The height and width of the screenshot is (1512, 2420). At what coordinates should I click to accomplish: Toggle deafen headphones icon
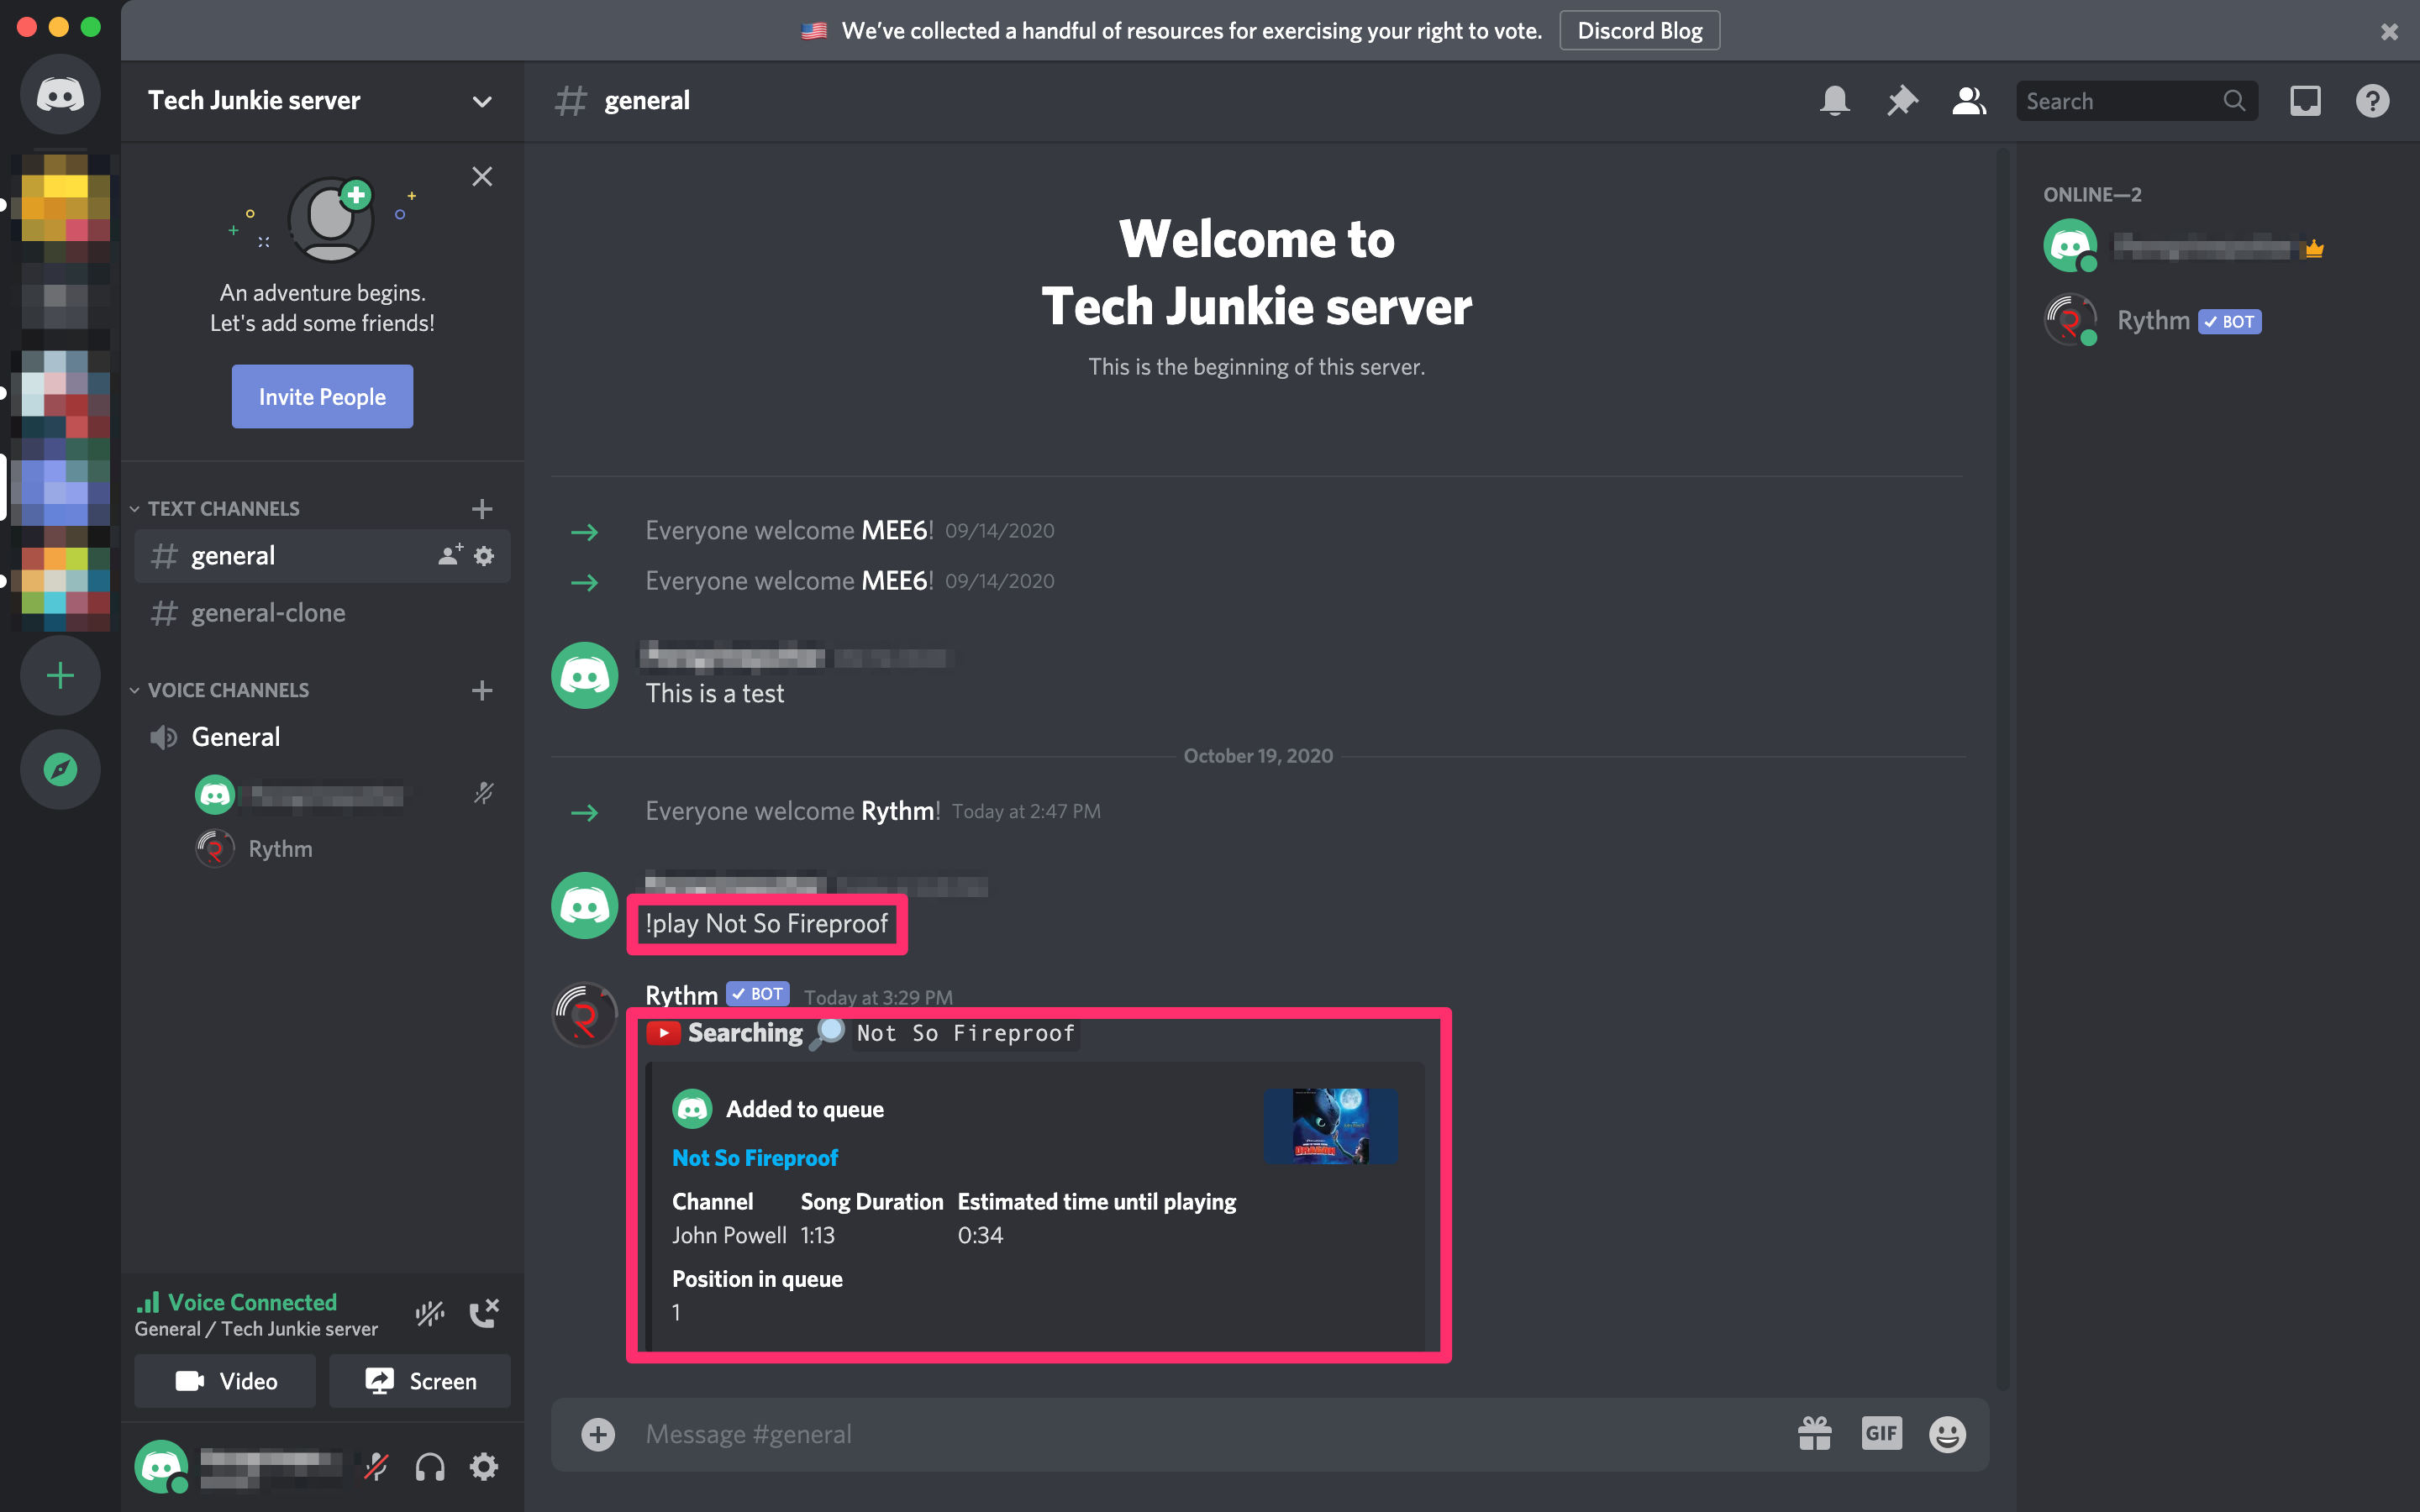coord(430,1467)
